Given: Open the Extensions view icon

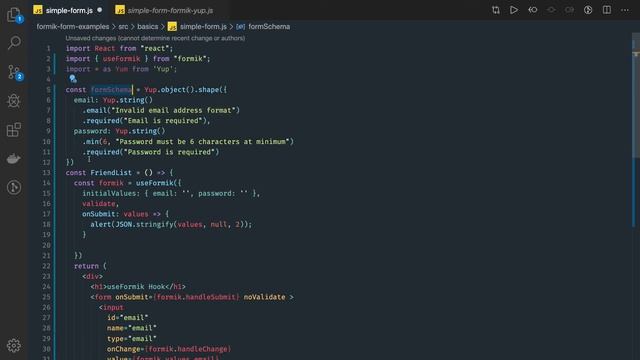Looking at the screenshot, I should [x=14, y=130].
